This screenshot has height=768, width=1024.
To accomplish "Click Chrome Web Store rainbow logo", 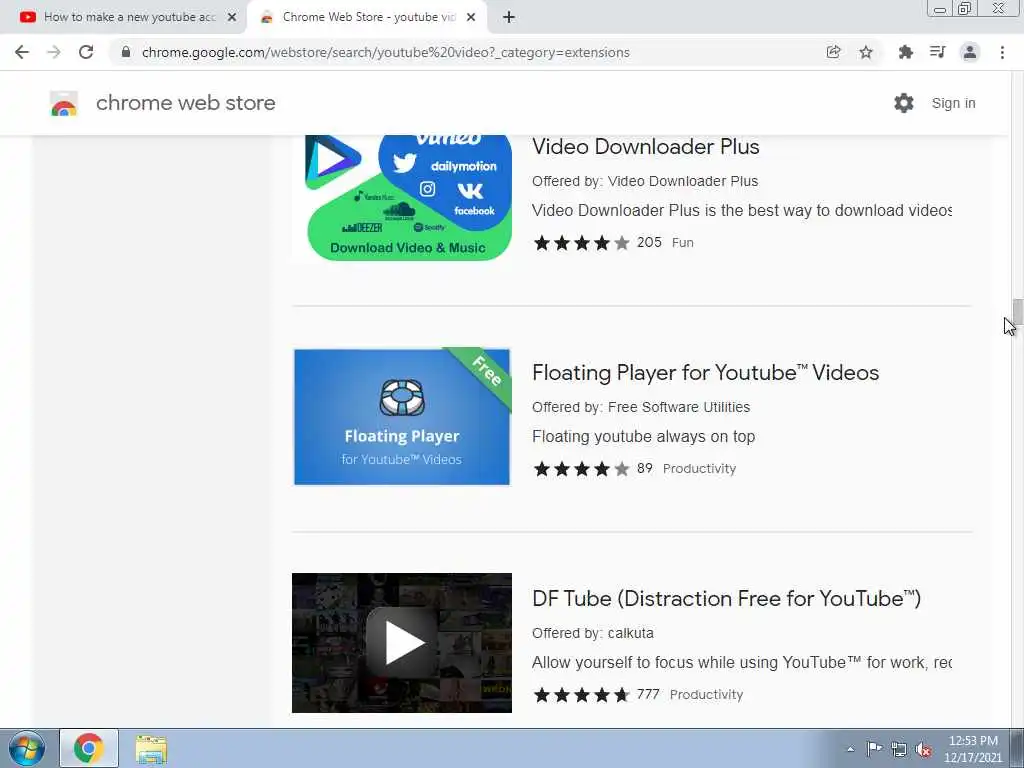I will tap(64, 103).
